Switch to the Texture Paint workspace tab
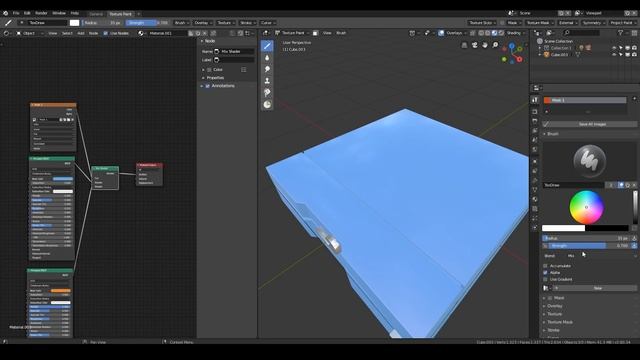Screen dimensions: 640x360 point(120,14)
